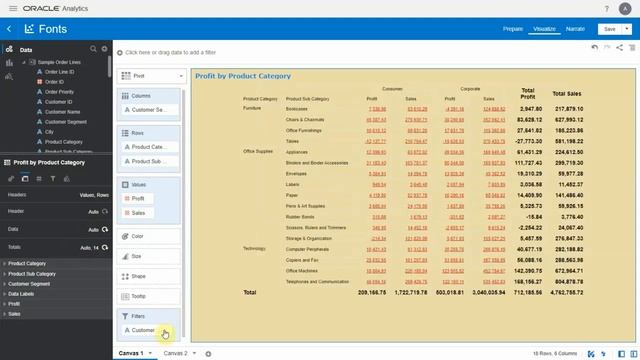Select the Product Sub Category rows chip
Screen dimensions: 640x360
149,161
